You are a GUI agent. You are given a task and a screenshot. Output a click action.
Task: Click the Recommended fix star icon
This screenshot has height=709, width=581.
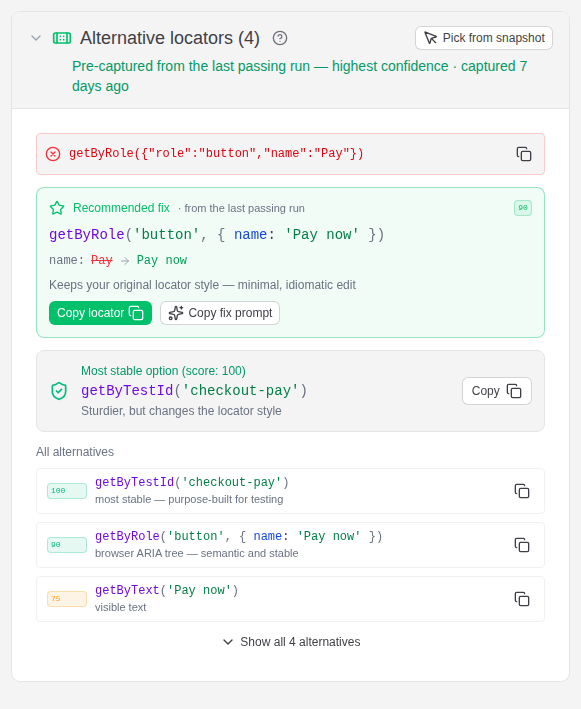(57, 208)
